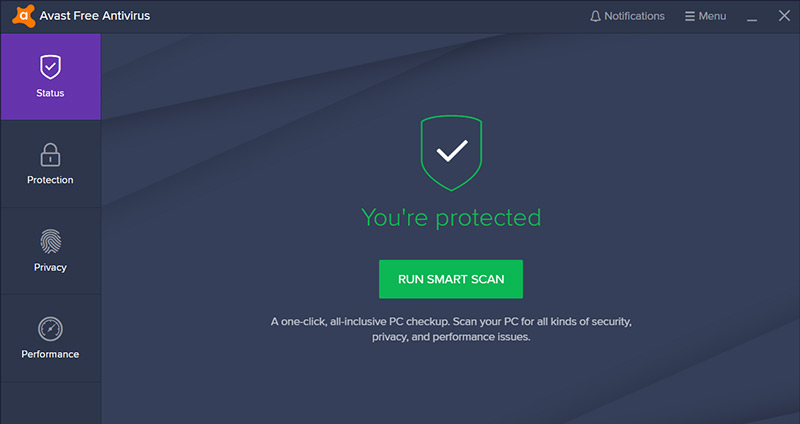This screenshot has width=800, height=424.
Task: Click the Avast Free Antivirus title text
Action: [95, 16]
